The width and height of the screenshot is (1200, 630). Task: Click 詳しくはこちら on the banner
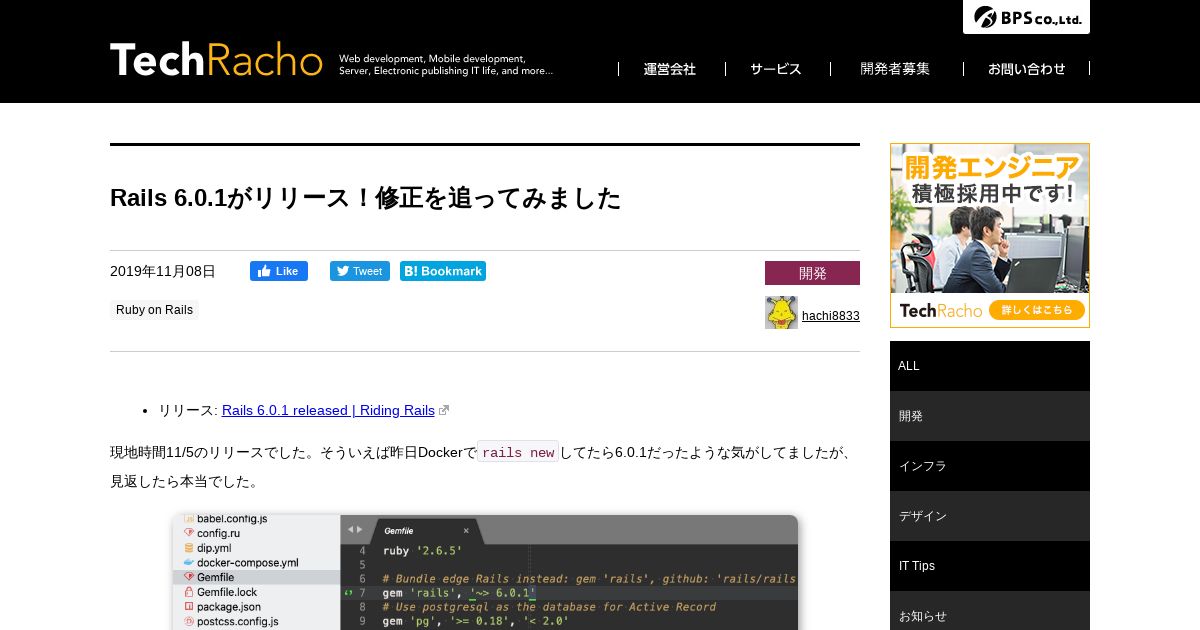[x=1036, y=310]
